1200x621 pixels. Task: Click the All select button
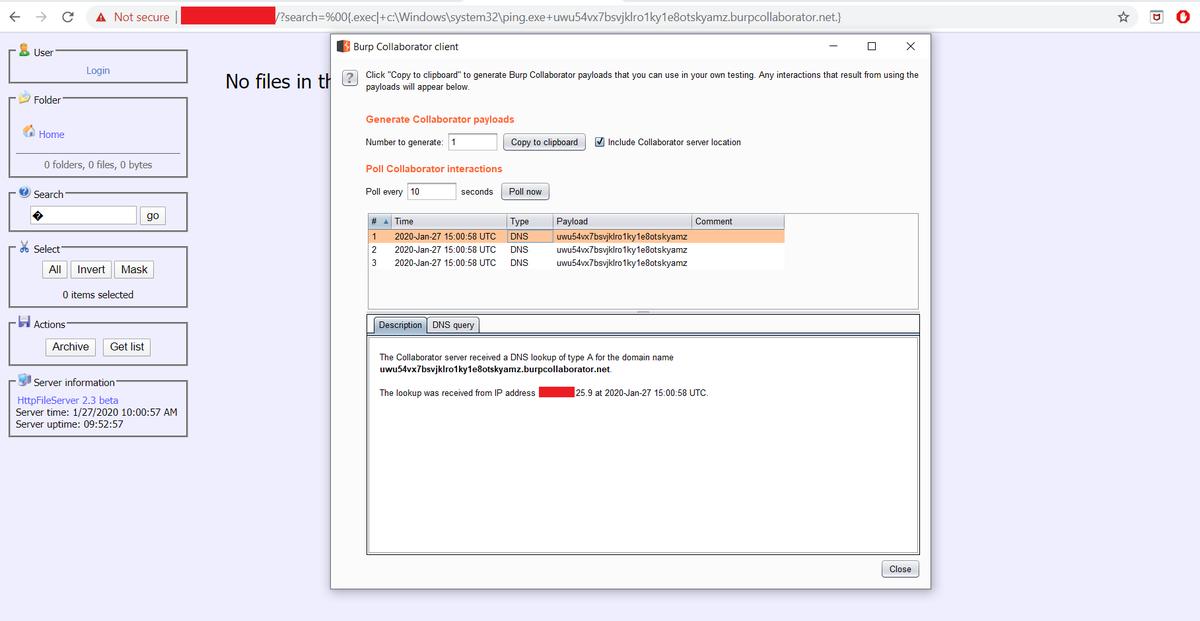click(55, 269)
